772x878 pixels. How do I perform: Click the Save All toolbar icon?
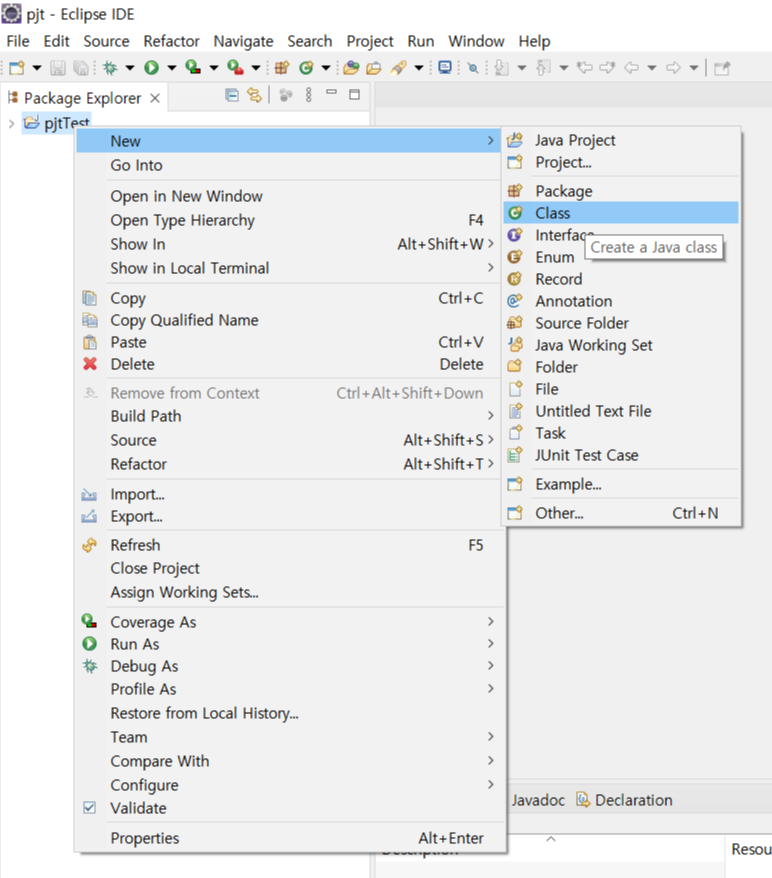click(81, 68)
